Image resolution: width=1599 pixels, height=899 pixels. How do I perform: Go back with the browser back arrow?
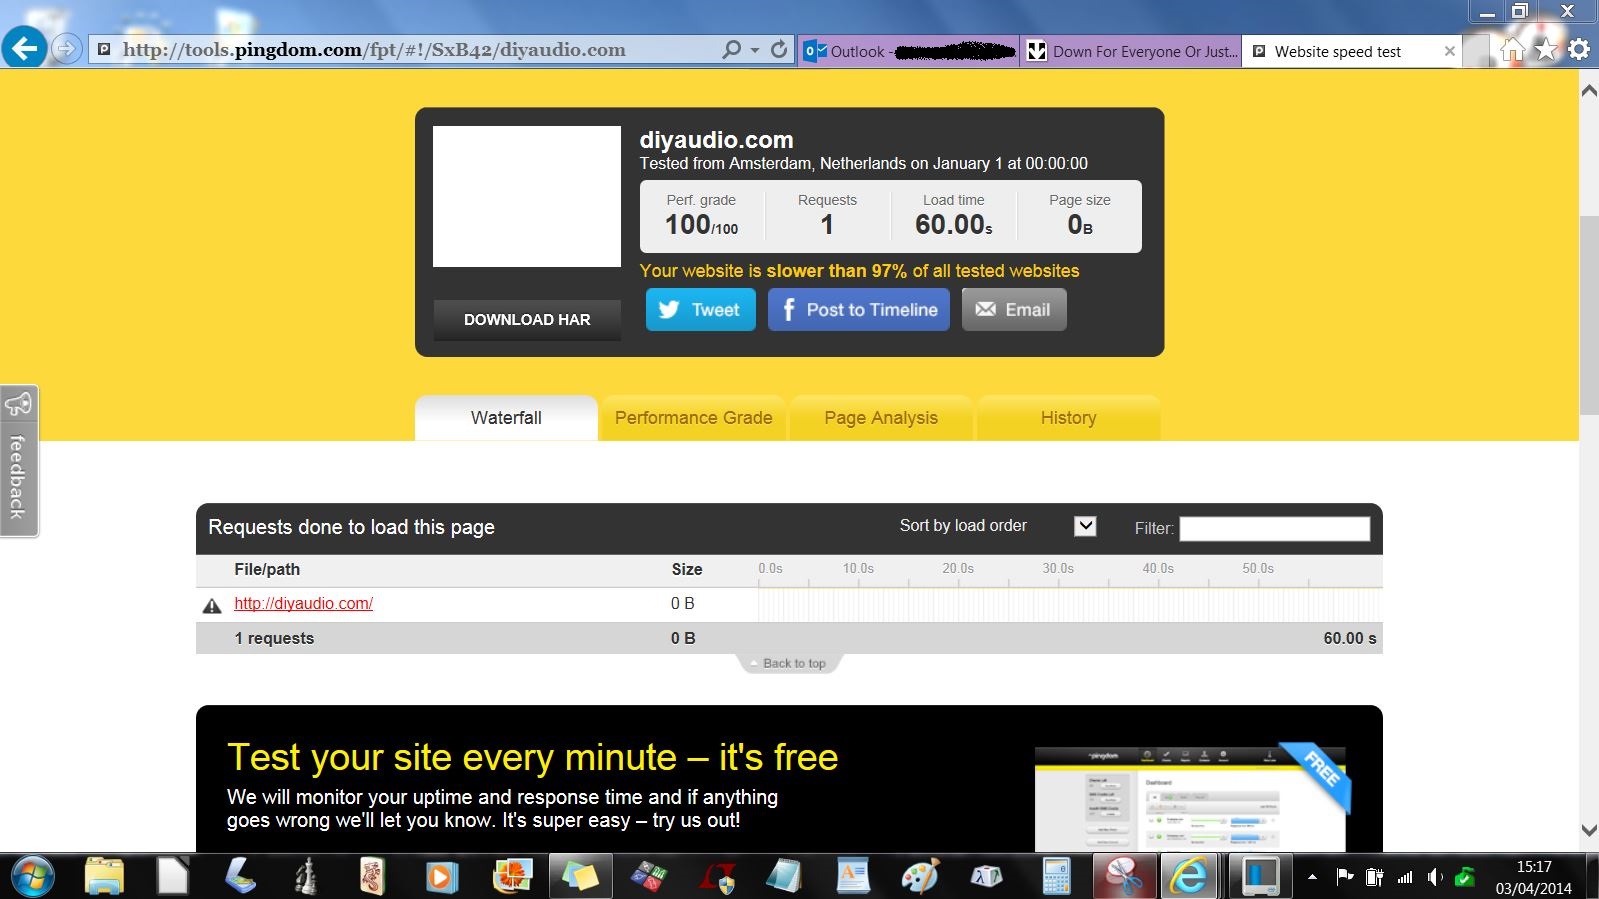(x=25, y=48)
